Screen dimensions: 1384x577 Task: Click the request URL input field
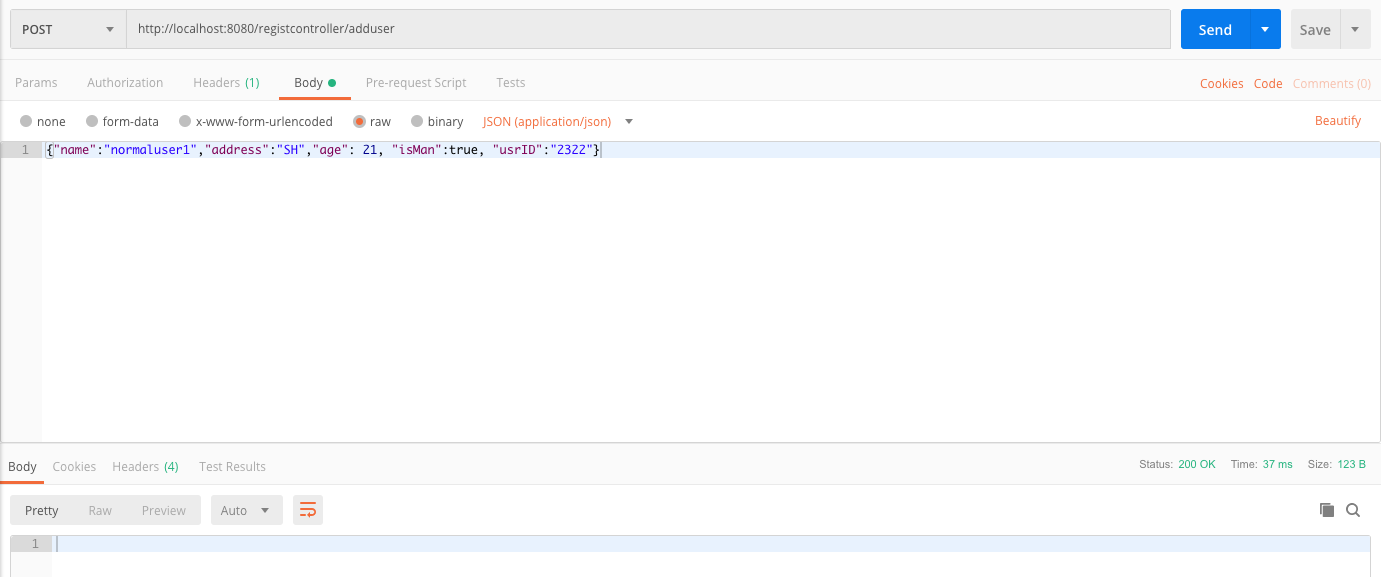point(648,29)
